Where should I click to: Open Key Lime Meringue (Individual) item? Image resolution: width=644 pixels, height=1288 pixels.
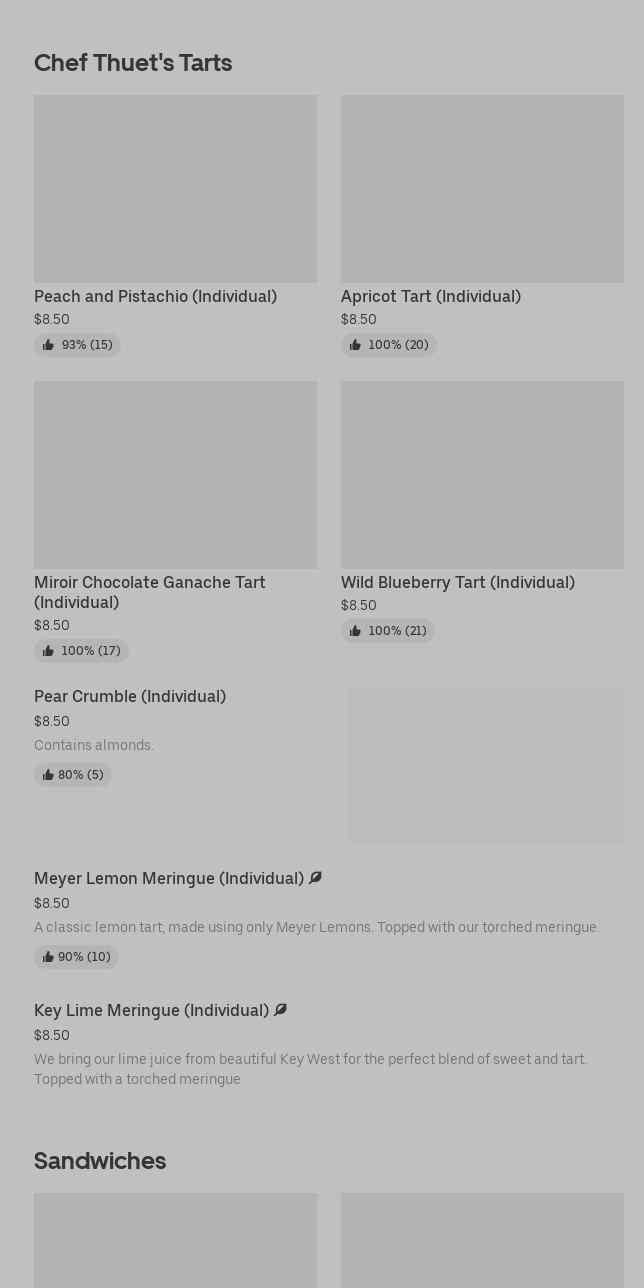(151, 1010)
